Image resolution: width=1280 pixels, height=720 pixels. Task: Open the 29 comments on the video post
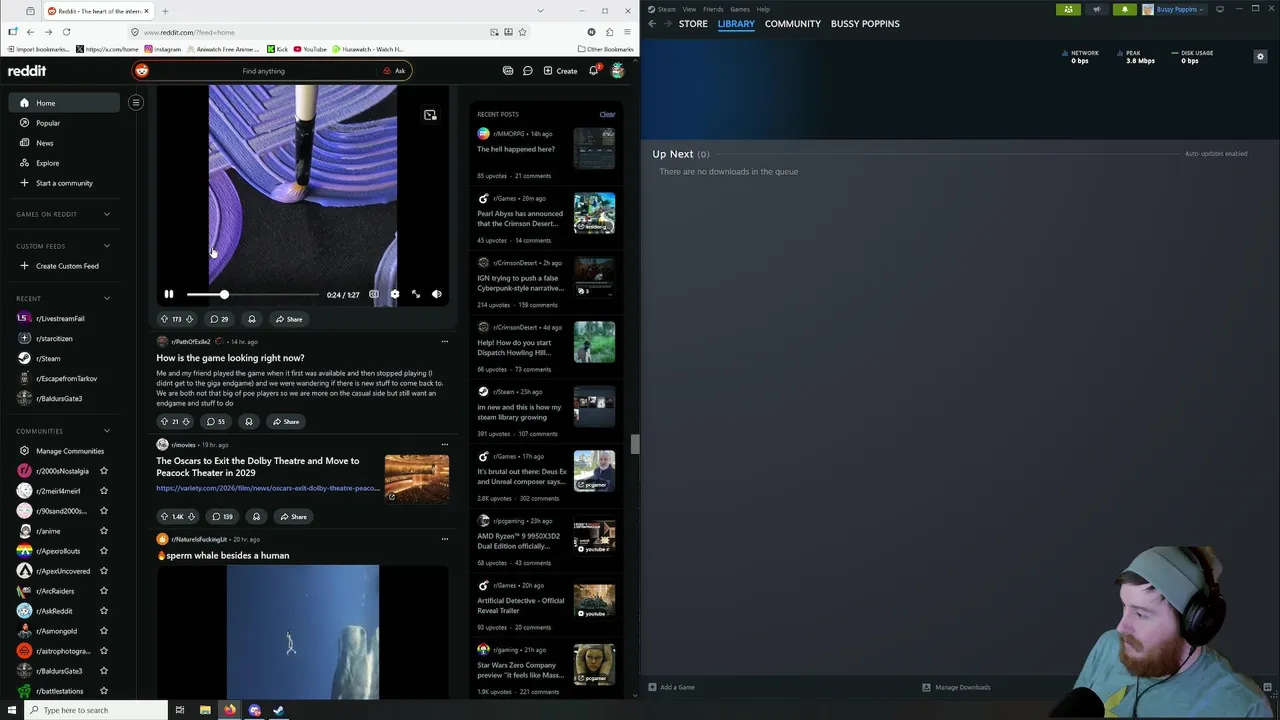click(x=219, y=319)
